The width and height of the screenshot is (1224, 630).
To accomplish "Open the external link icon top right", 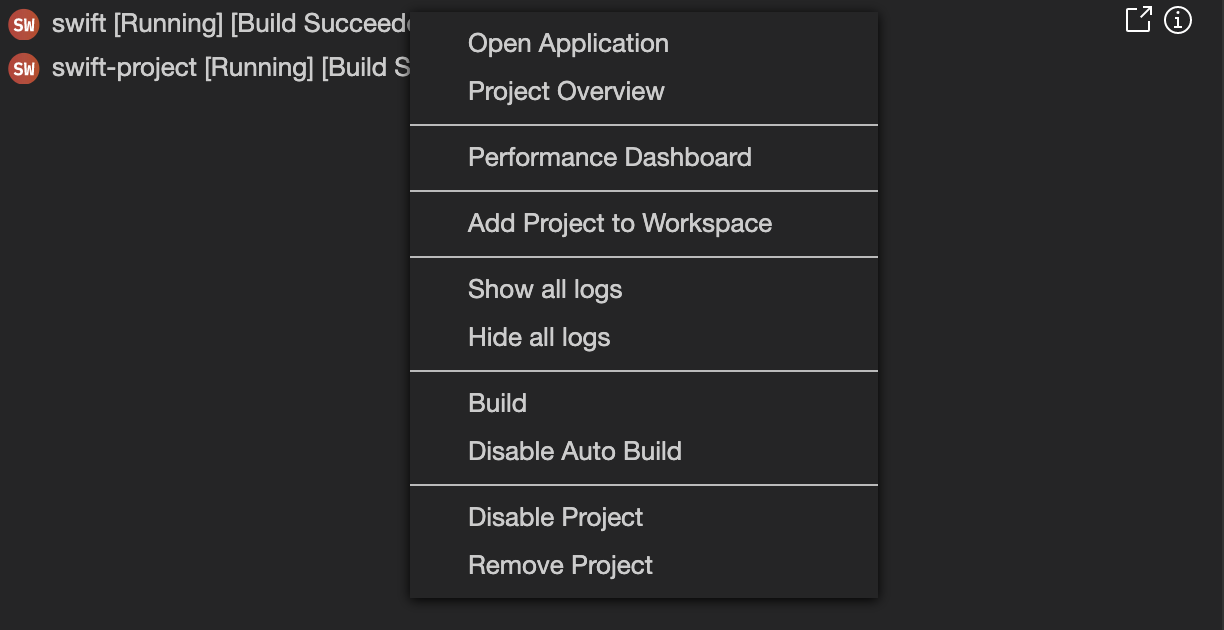I will (1138, 19).
